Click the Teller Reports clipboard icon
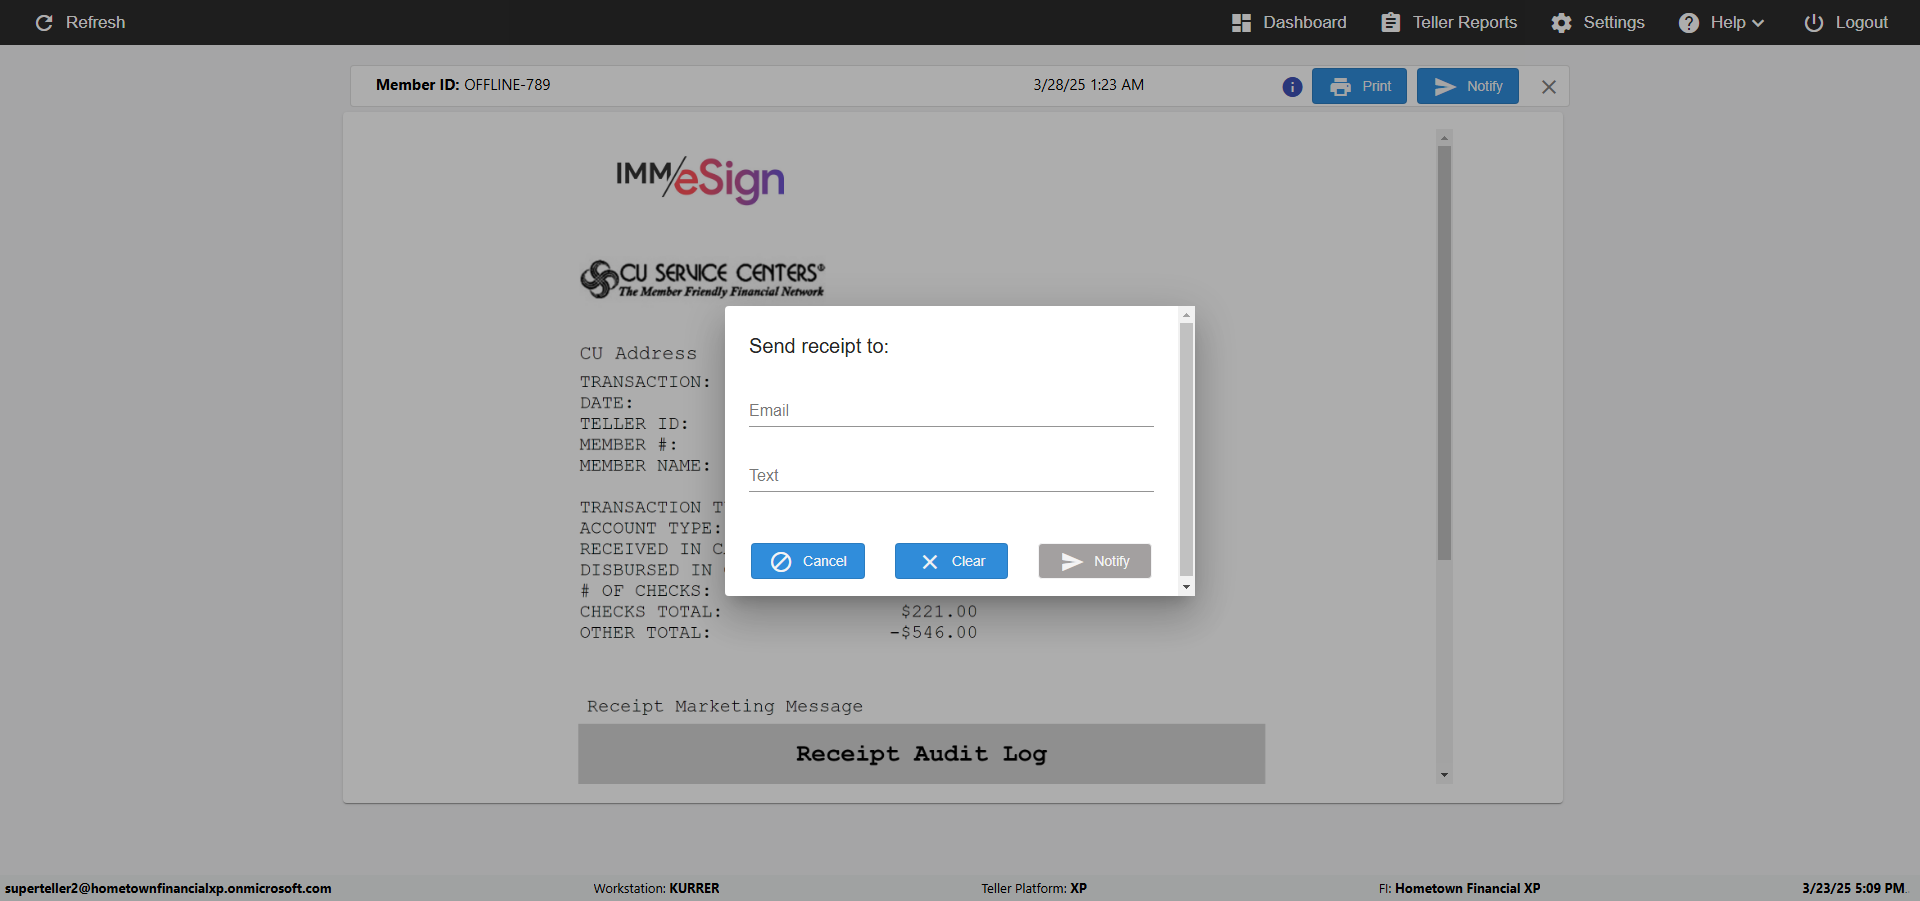The height and width of the screenshot is (901, 1920). click(x=1391, y=22)
